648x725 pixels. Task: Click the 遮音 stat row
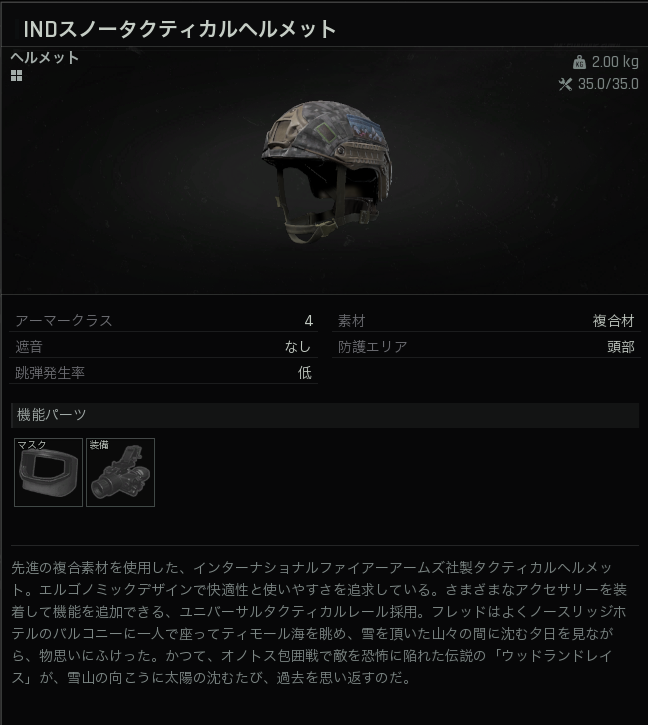(164, 347)
